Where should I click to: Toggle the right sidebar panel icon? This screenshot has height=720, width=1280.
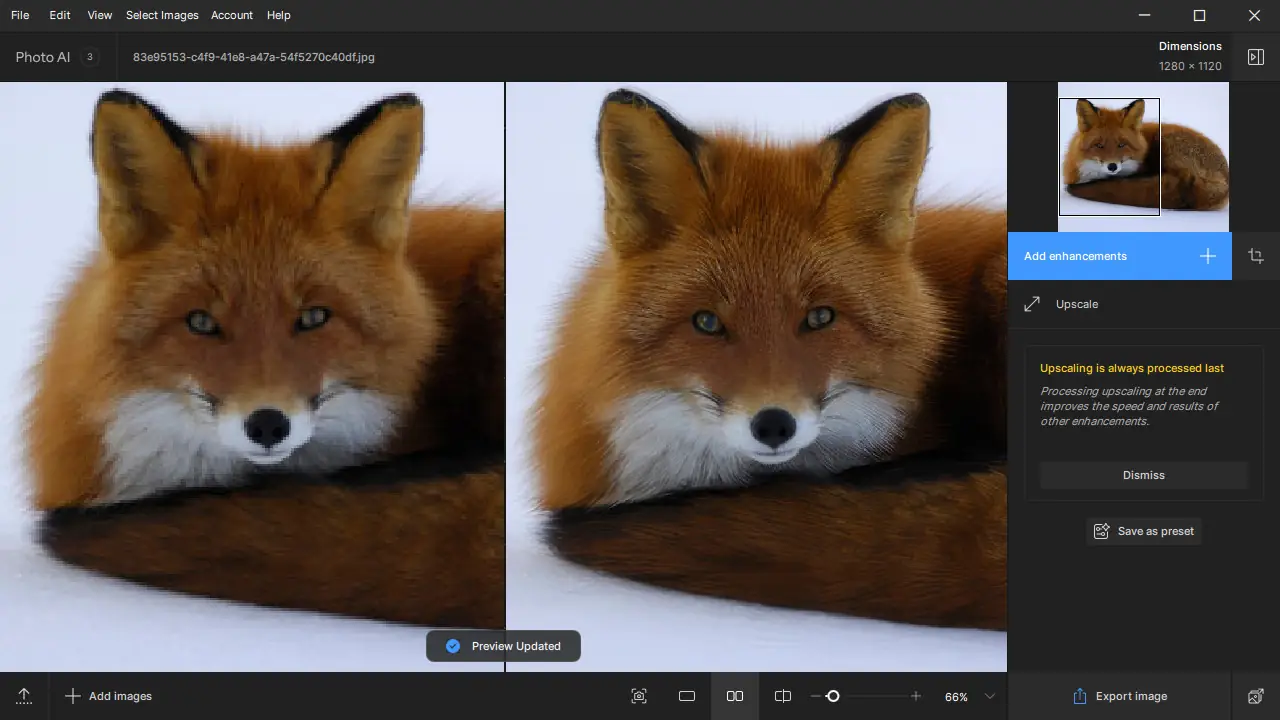(x=1256, y=57)
